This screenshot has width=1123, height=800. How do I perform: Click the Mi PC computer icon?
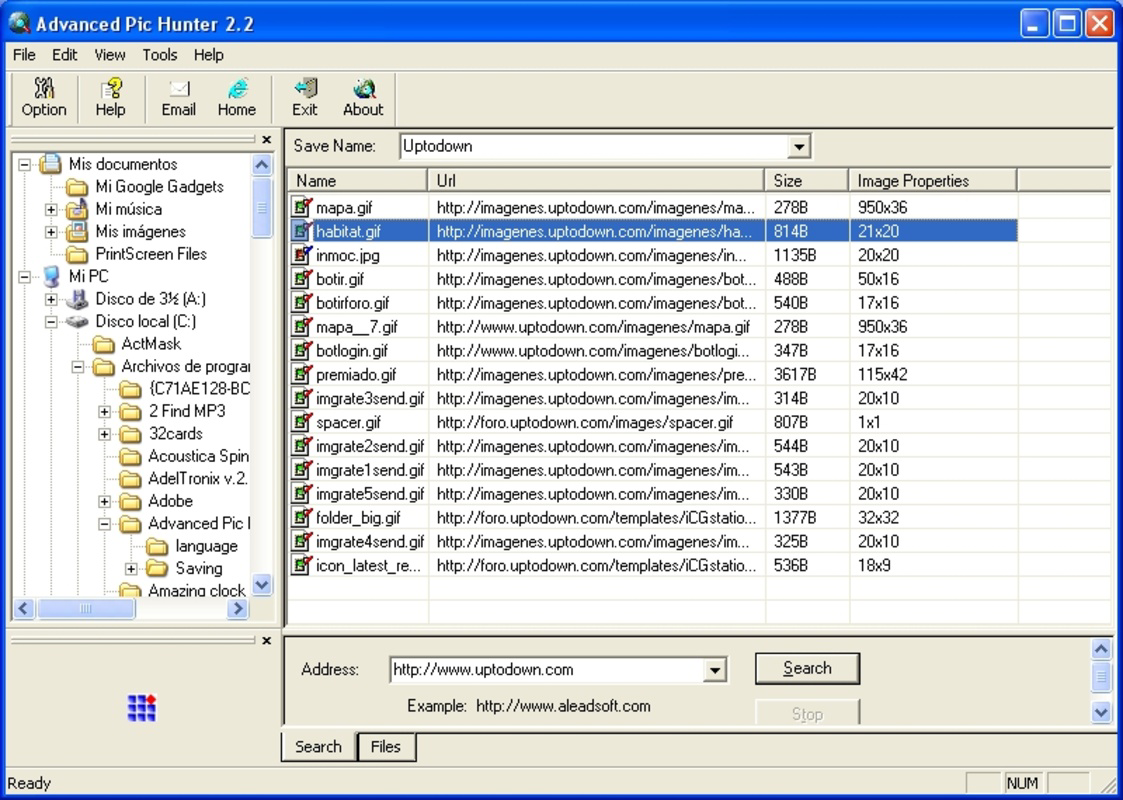(x=51, y=276)
